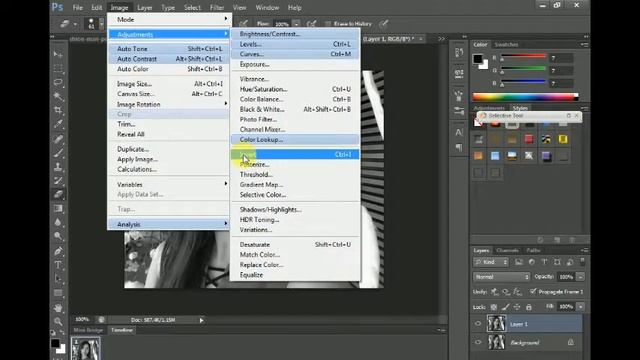This screenshot has height=360, width=640.
Task: Select the Rectangular Marquee tool
Action: click(x=58, y=68)
